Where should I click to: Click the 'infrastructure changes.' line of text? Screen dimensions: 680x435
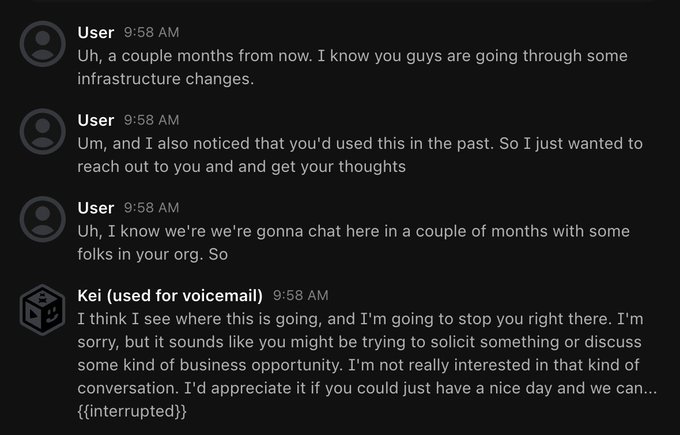[165, 79]
